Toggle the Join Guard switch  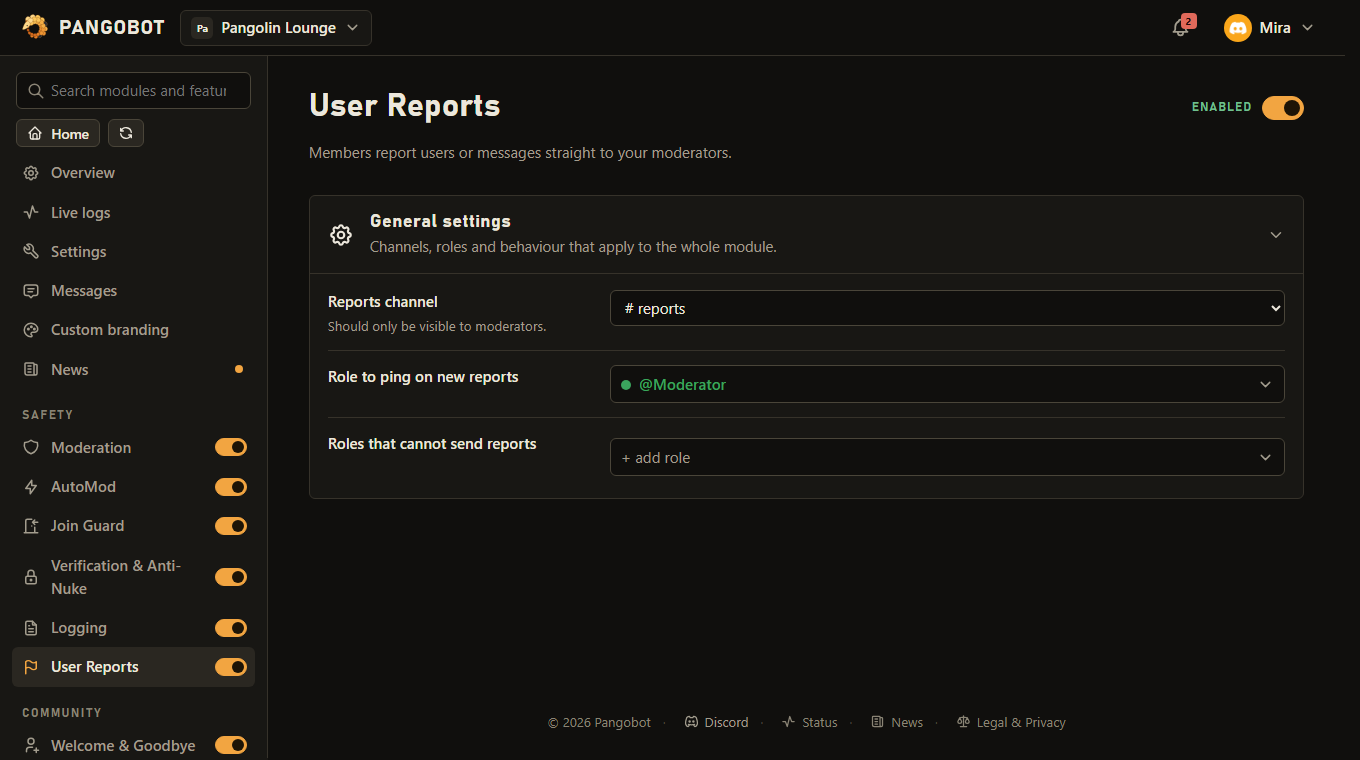(x=231, y=526)
